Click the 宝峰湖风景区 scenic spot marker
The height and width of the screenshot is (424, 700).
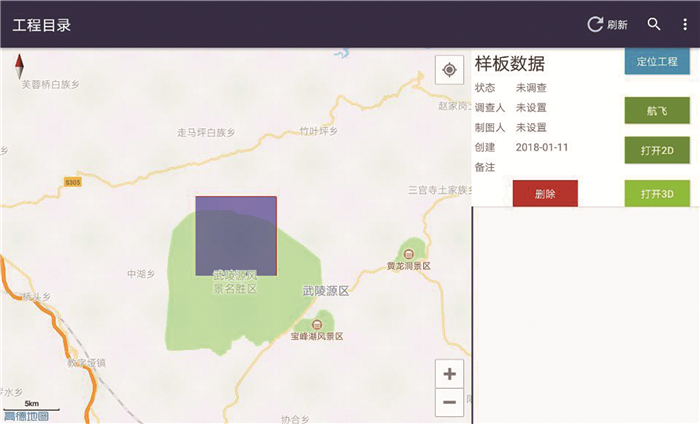pos(318,322)
